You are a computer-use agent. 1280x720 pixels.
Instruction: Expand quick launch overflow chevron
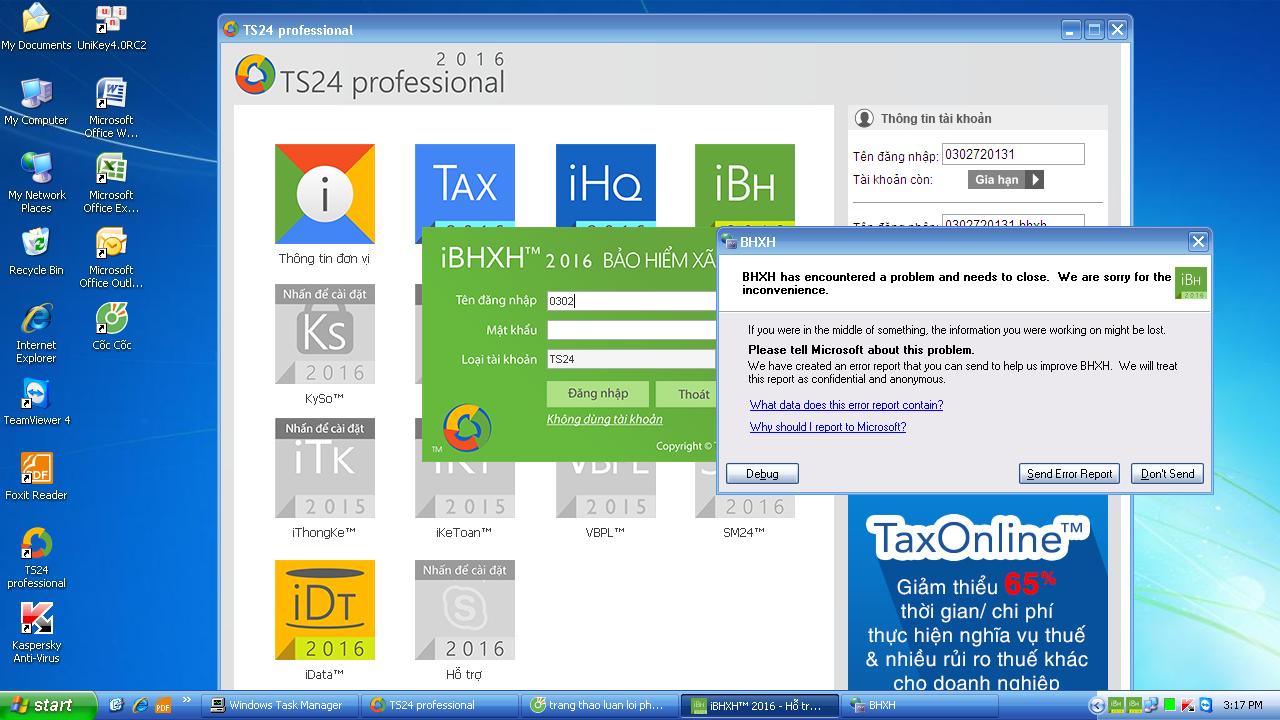tap(186, 701)
